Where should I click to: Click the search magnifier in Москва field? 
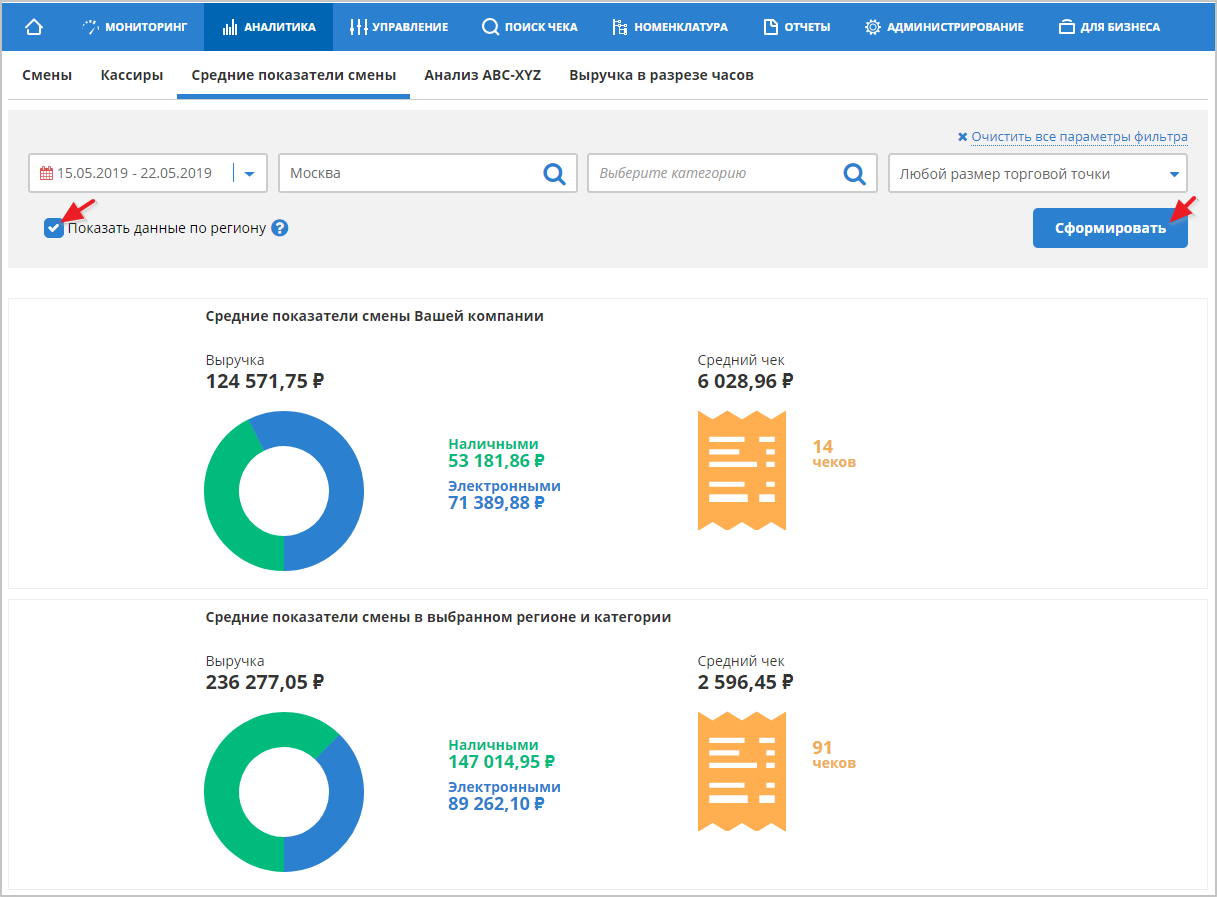click(x=553, y=174)
